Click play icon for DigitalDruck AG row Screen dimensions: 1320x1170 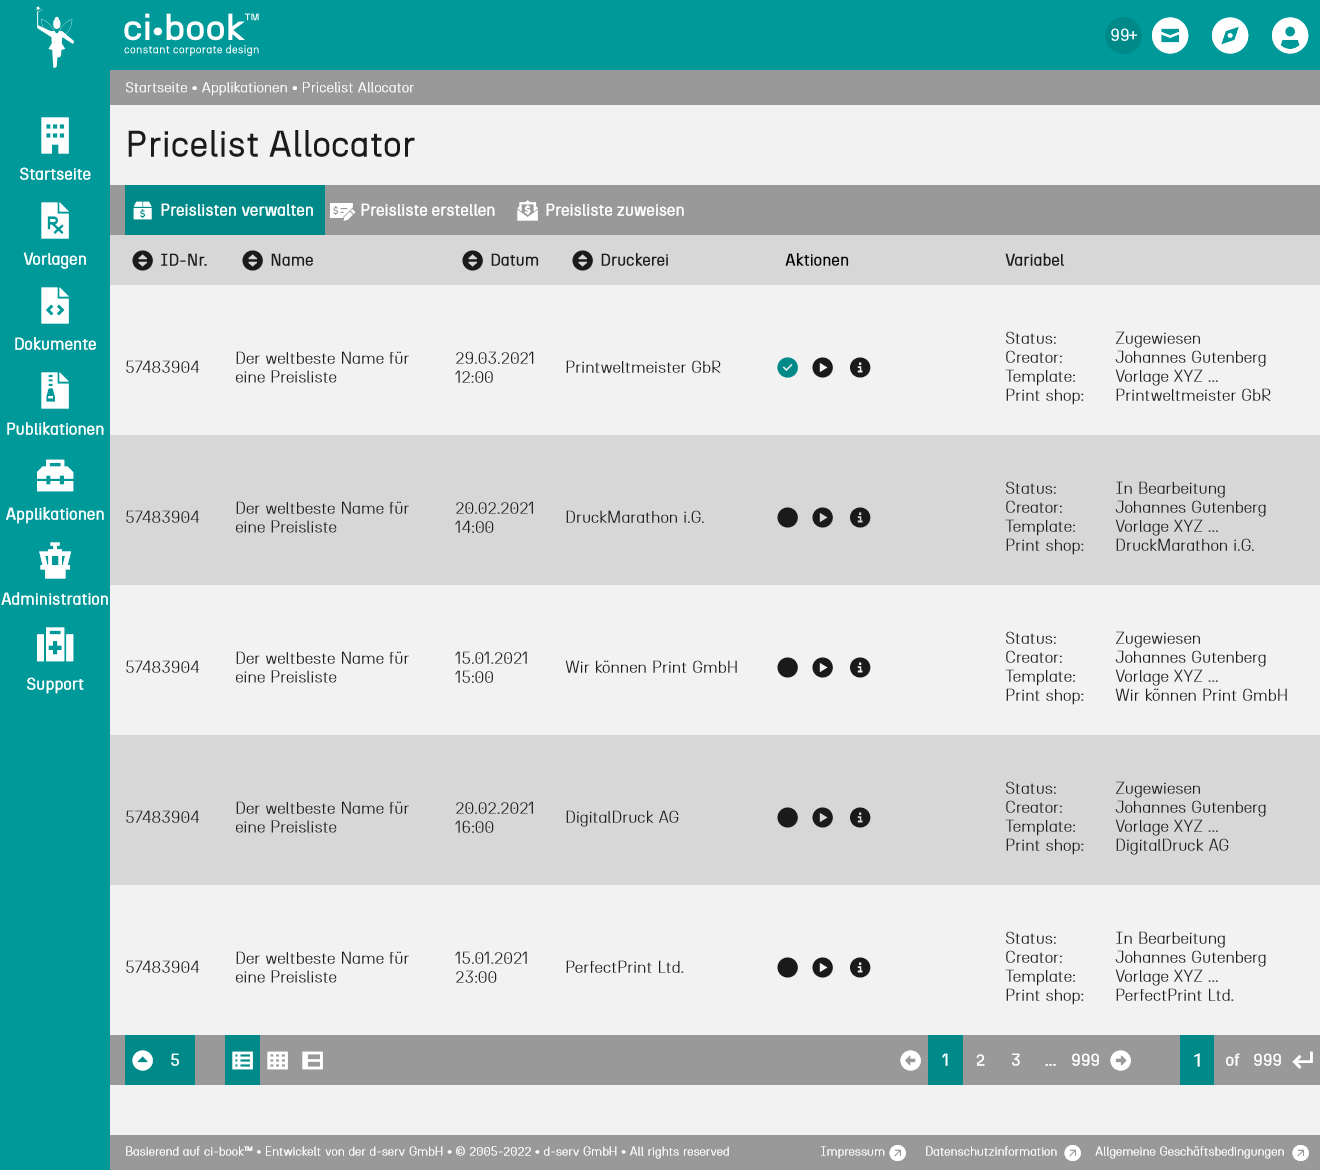[x=823, y=817]
